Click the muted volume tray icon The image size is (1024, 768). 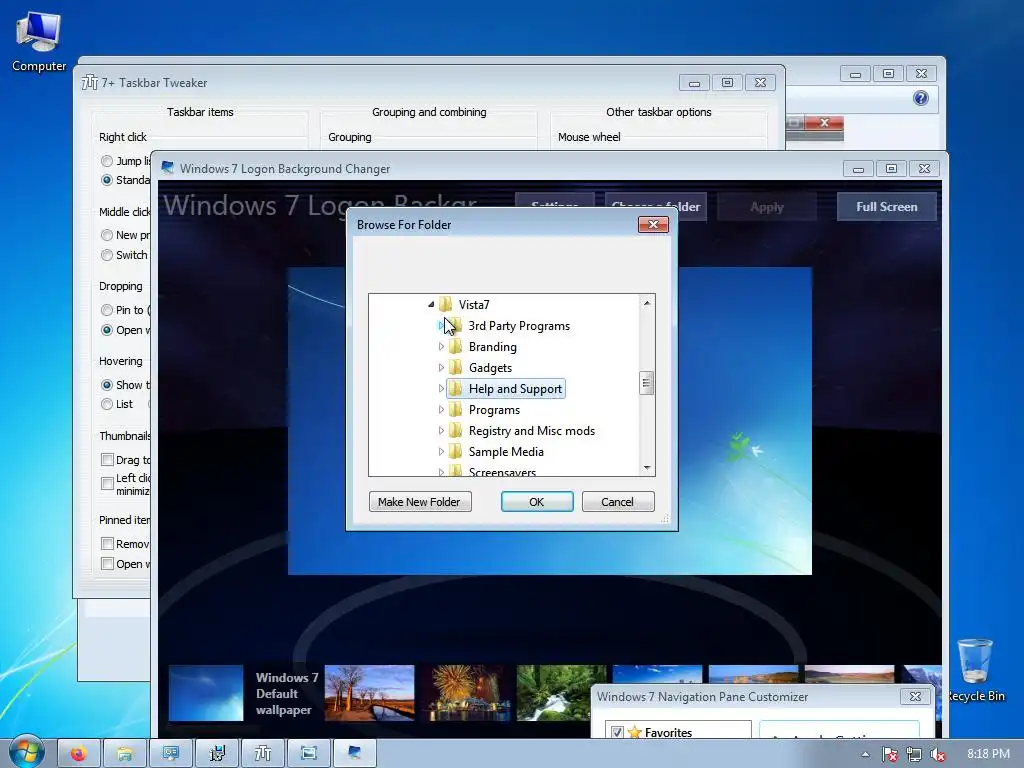pos(938,754)
